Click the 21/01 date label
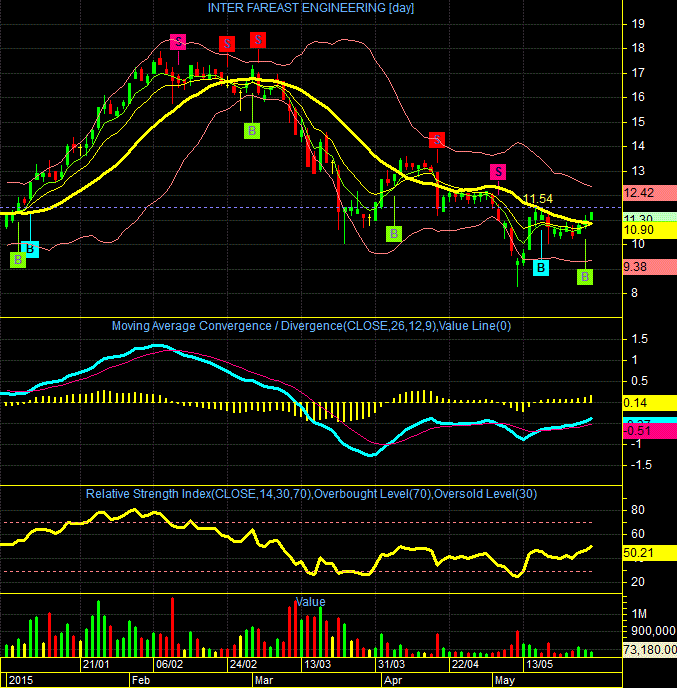677x688 pixels. click(96, 664)
